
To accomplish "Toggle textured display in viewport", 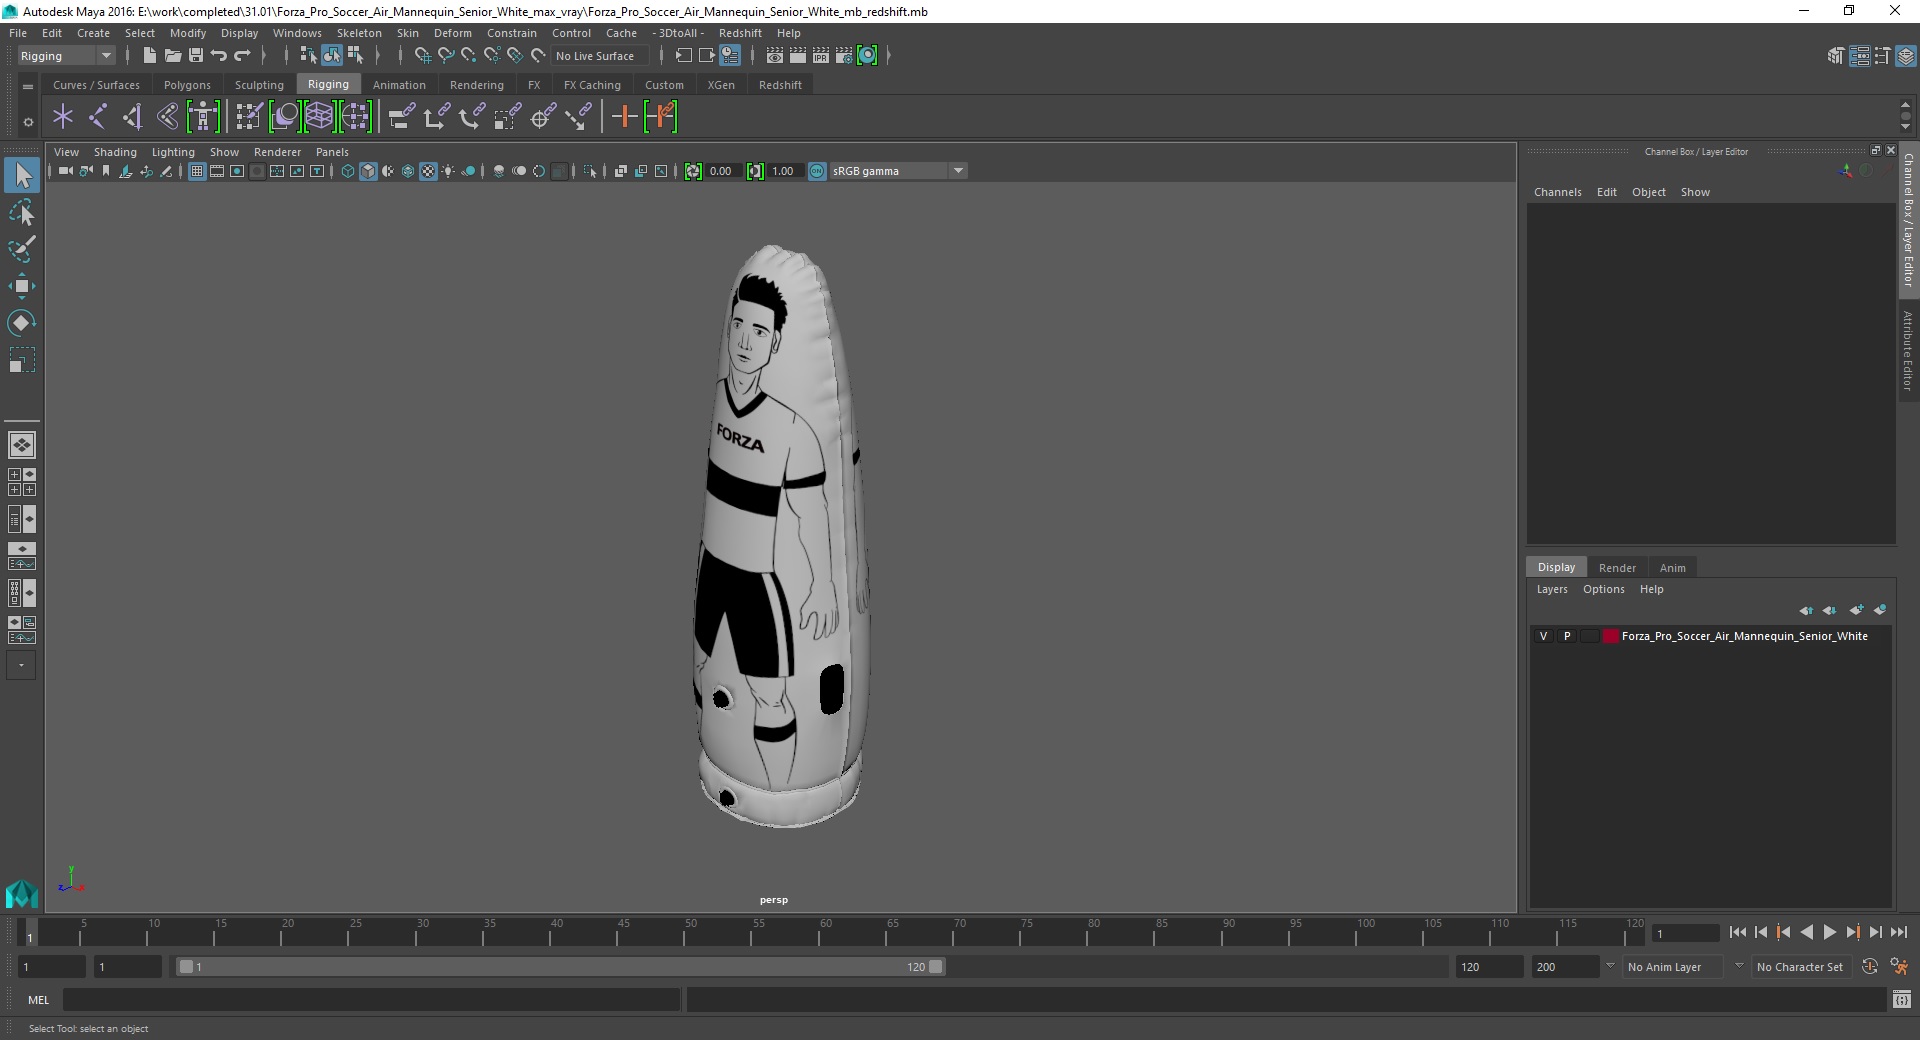I will tap(428, 171).
